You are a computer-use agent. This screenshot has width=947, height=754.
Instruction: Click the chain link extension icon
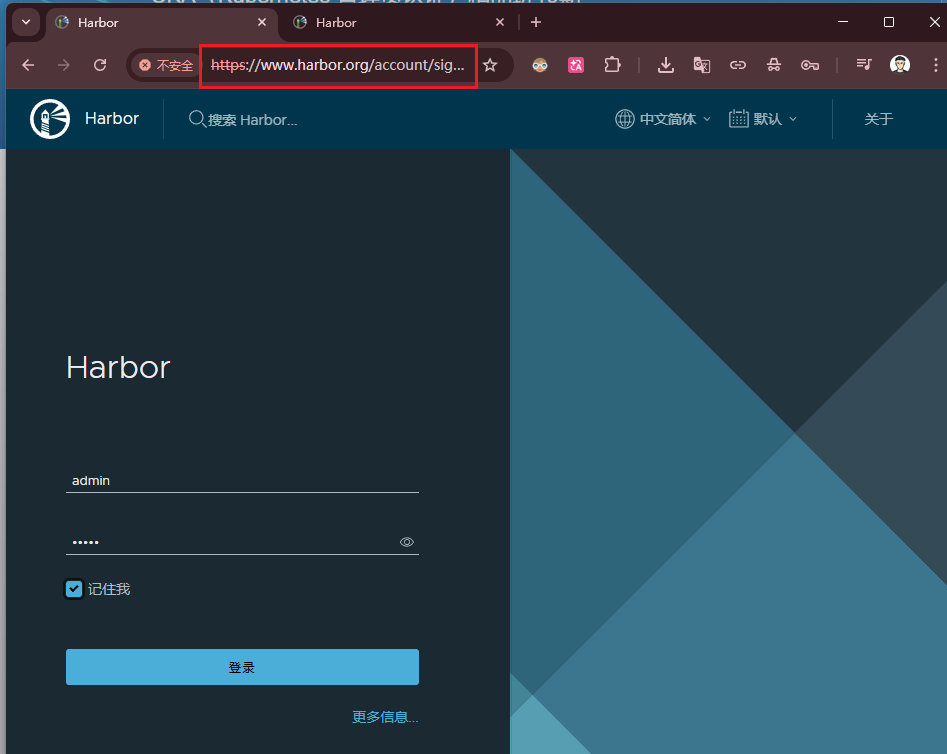coord(737,65)
